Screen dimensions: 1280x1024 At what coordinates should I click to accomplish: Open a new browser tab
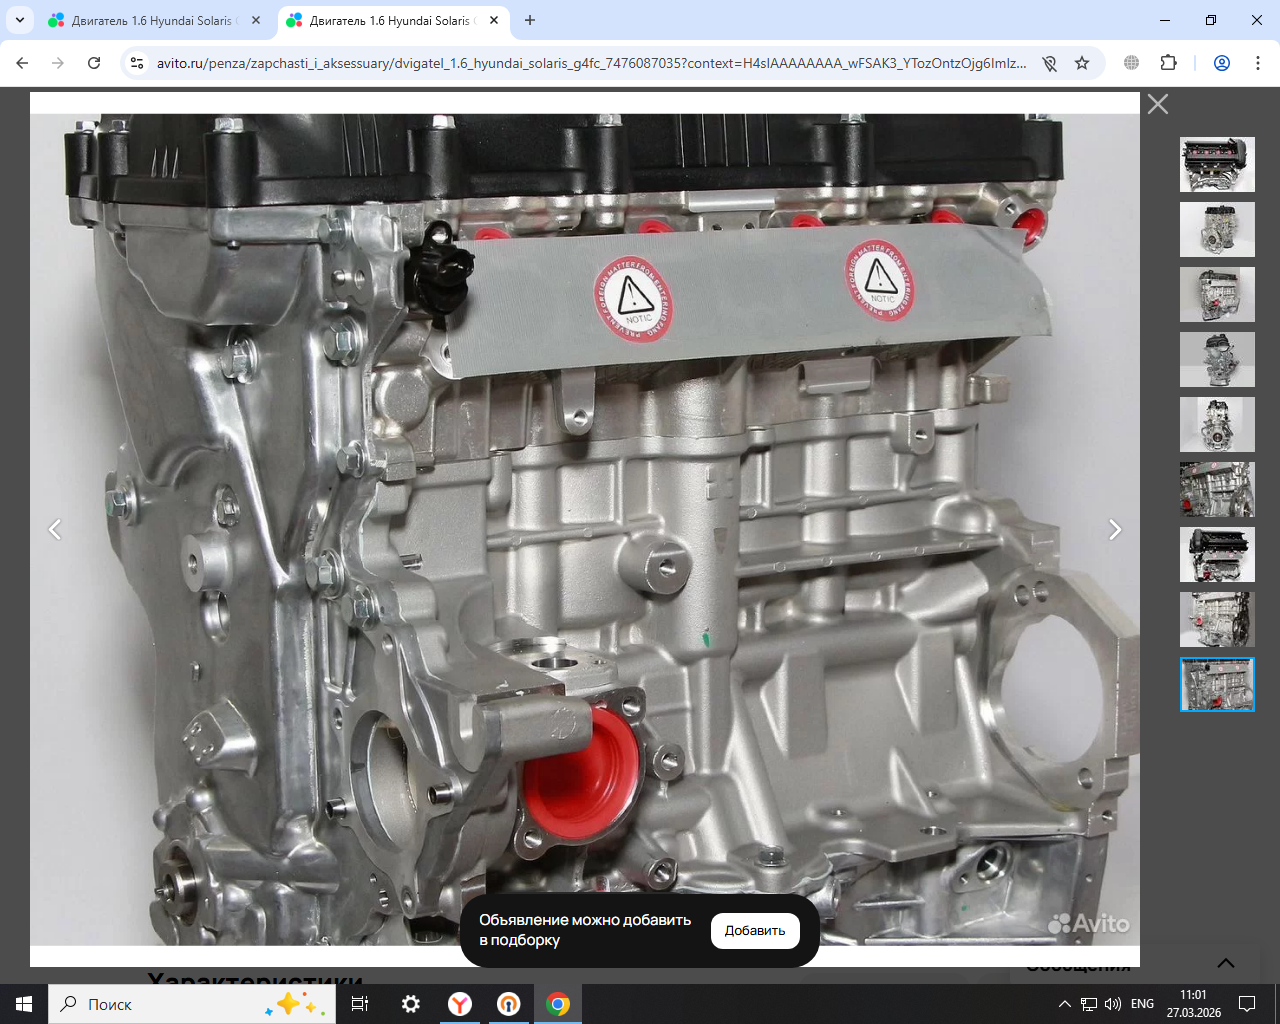[x=530, y=20]
